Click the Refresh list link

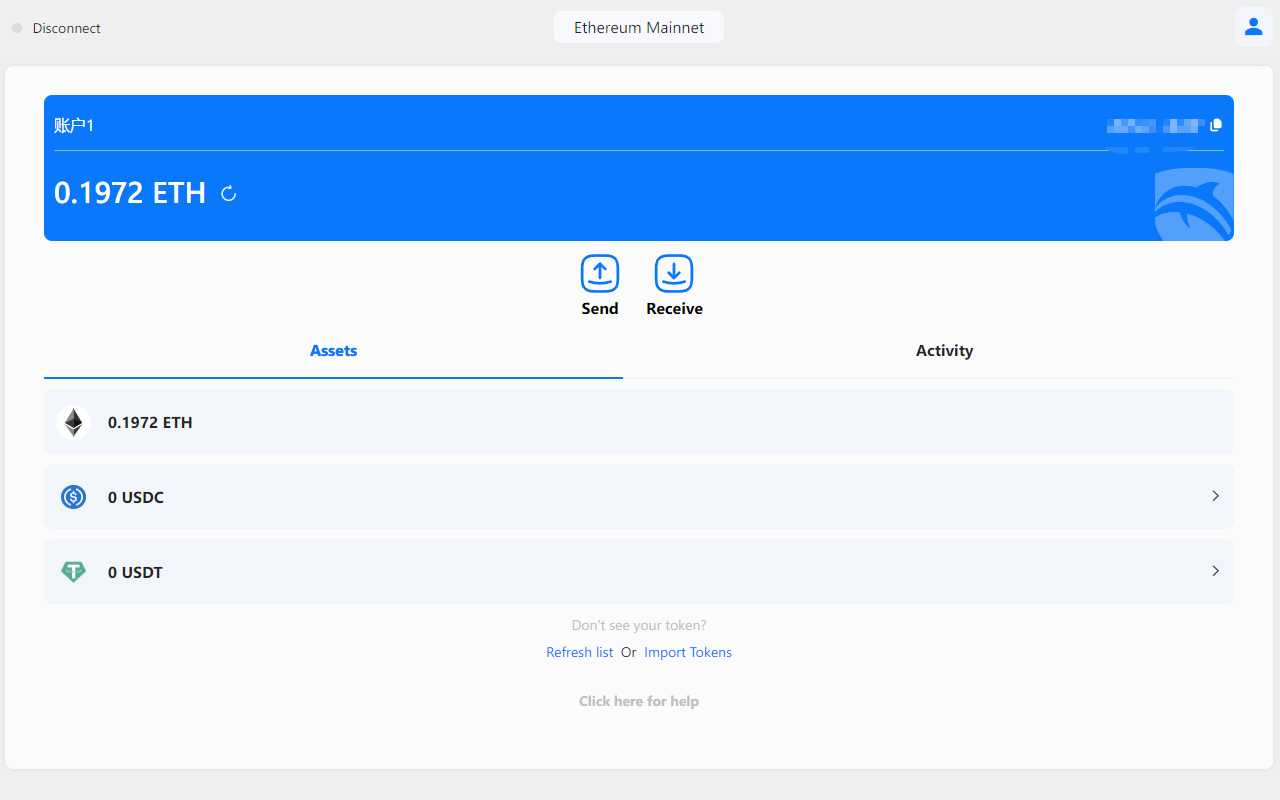[579, 651]
